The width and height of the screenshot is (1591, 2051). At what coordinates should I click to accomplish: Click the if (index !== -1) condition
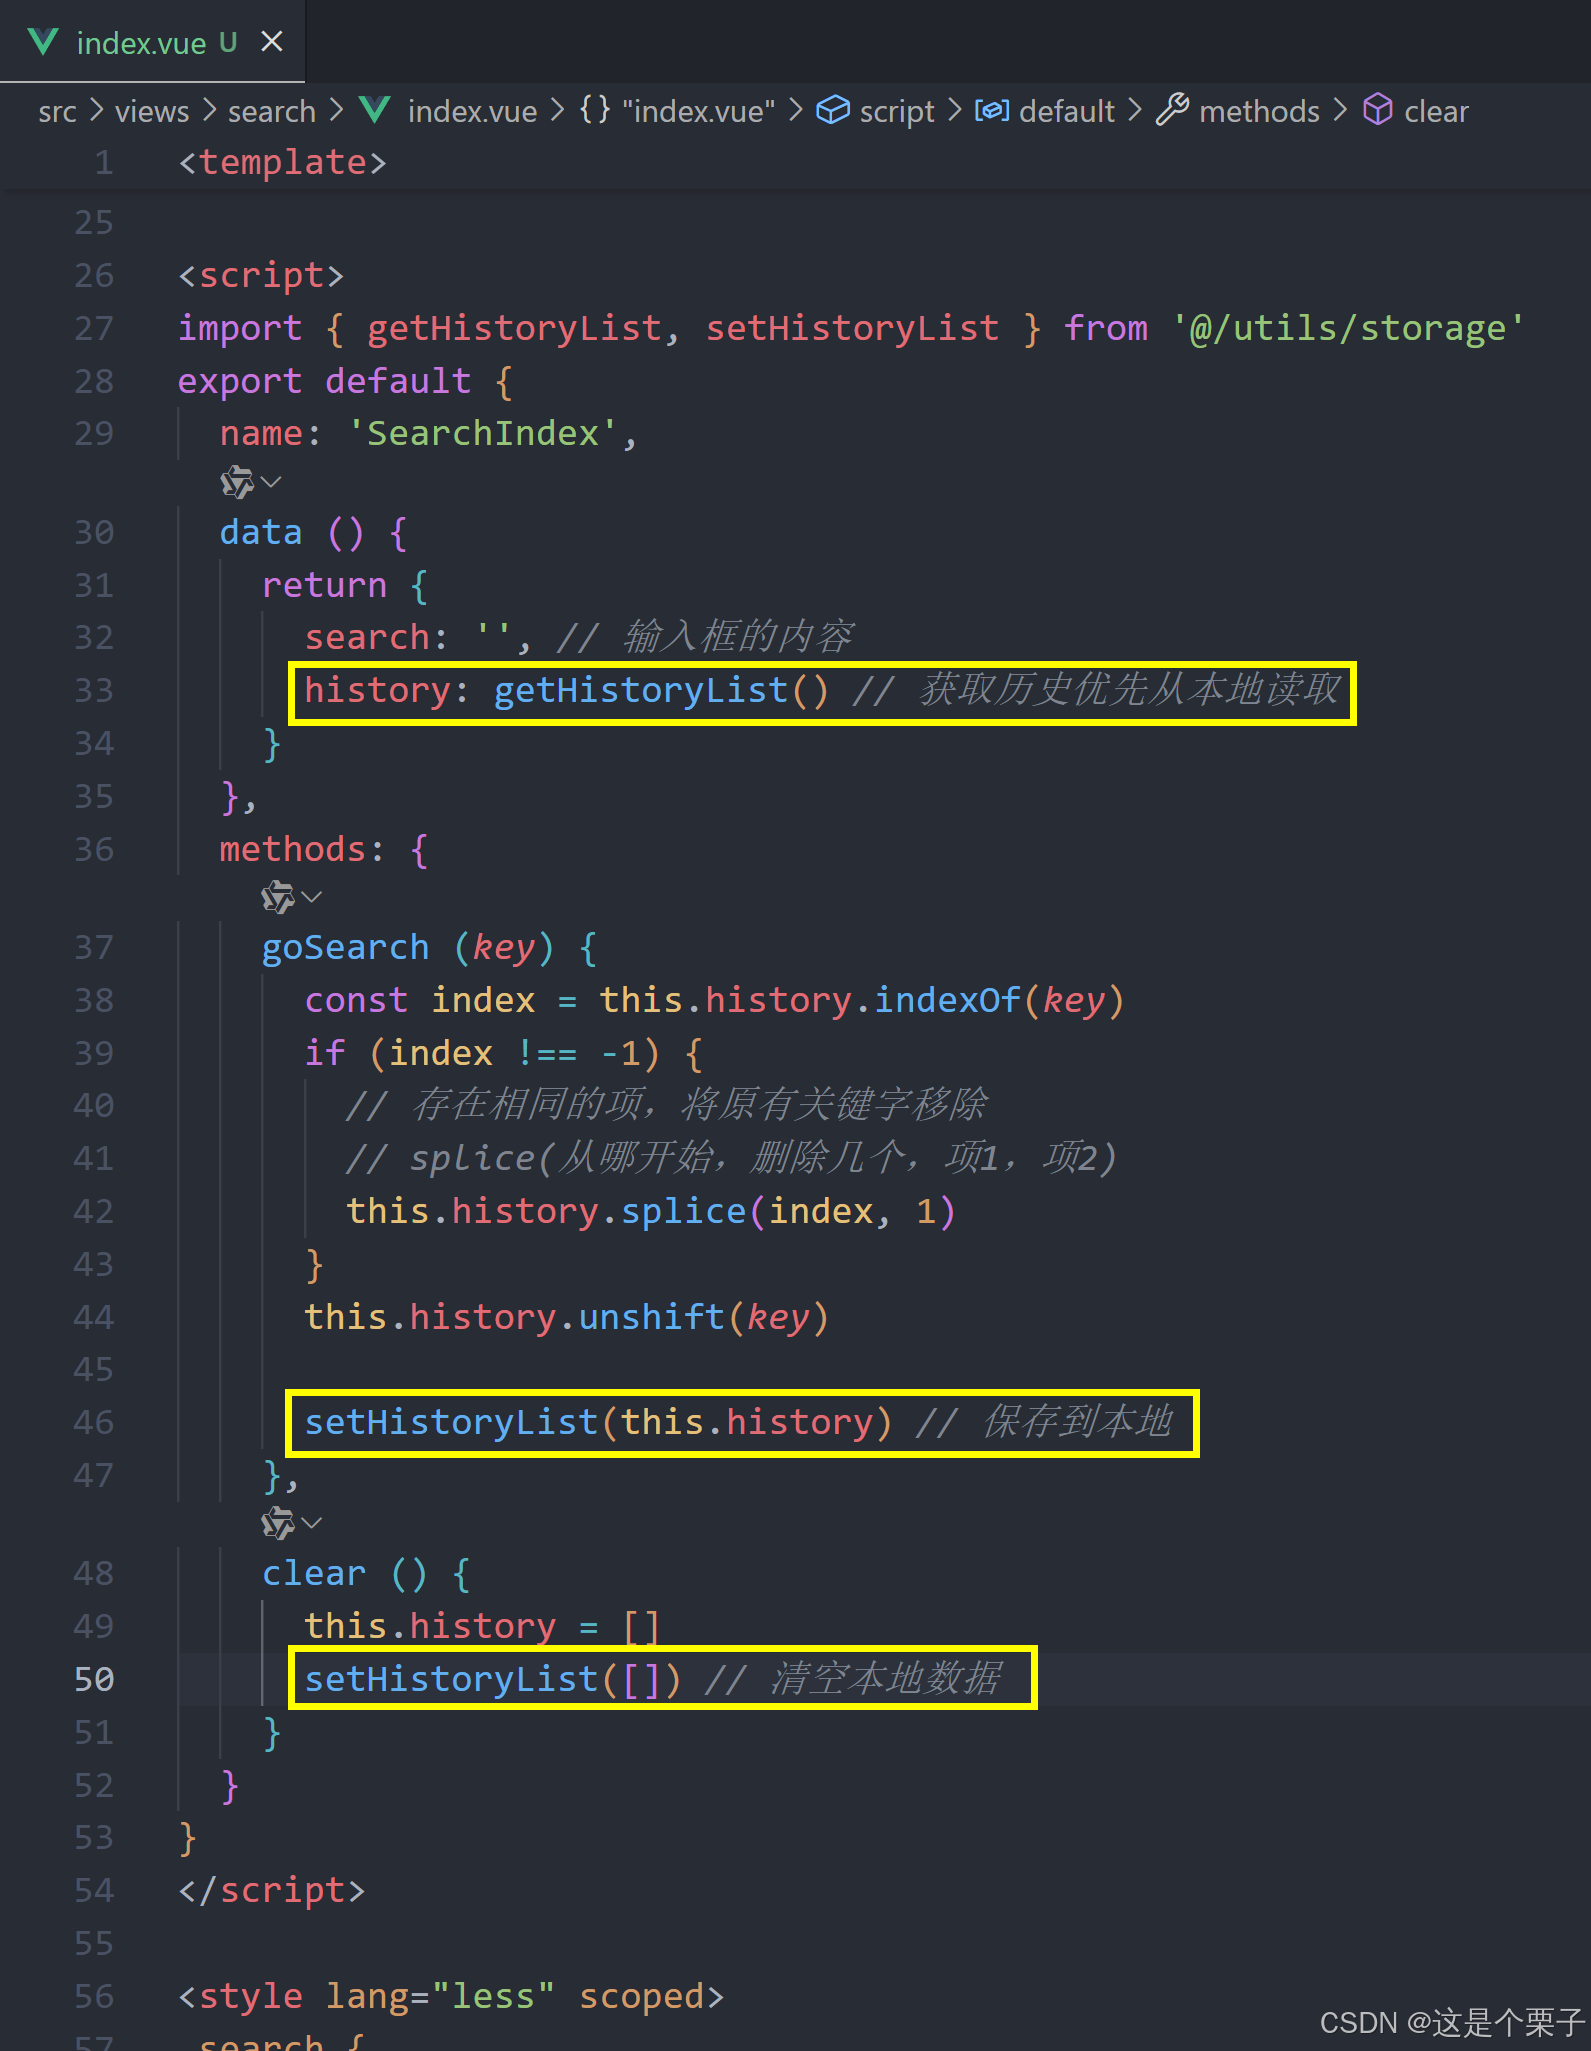point(504,1053)
